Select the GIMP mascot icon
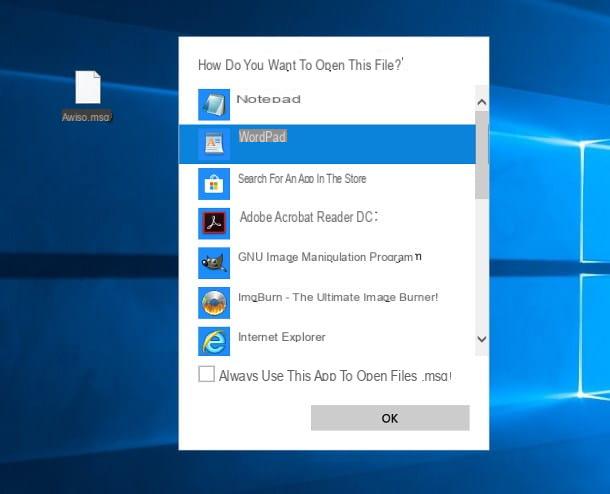 (x=214, y=263)
